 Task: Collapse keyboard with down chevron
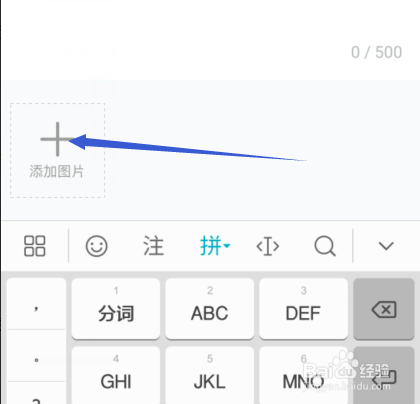click(x=386, y=246)
